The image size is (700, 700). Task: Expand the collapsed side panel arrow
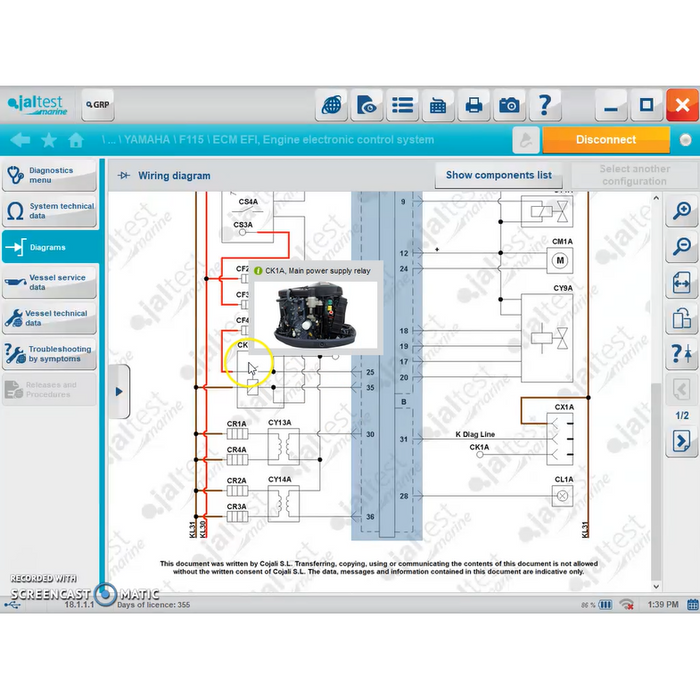coord(119,391)
